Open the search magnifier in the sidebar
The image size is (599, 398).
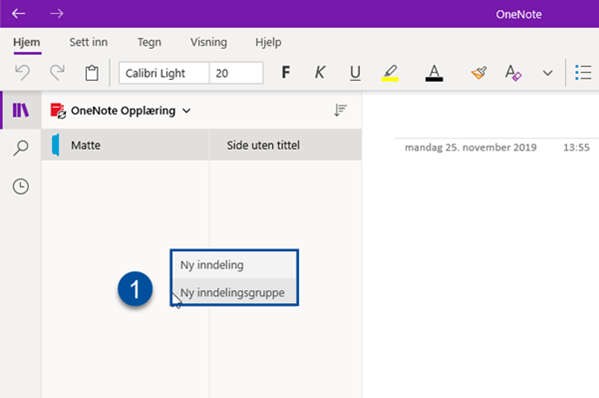coord(21,148)
